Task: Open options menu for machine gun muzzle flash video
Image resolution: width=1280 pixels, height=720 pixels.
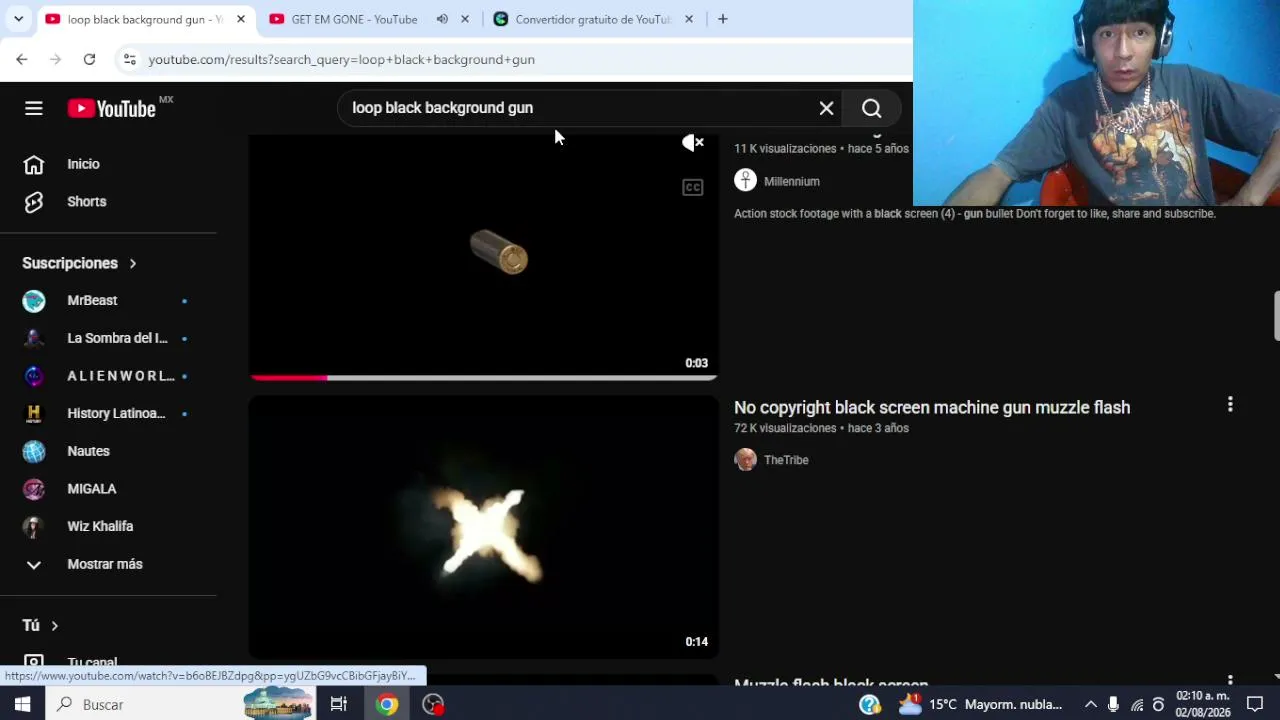Action: 1230,404
